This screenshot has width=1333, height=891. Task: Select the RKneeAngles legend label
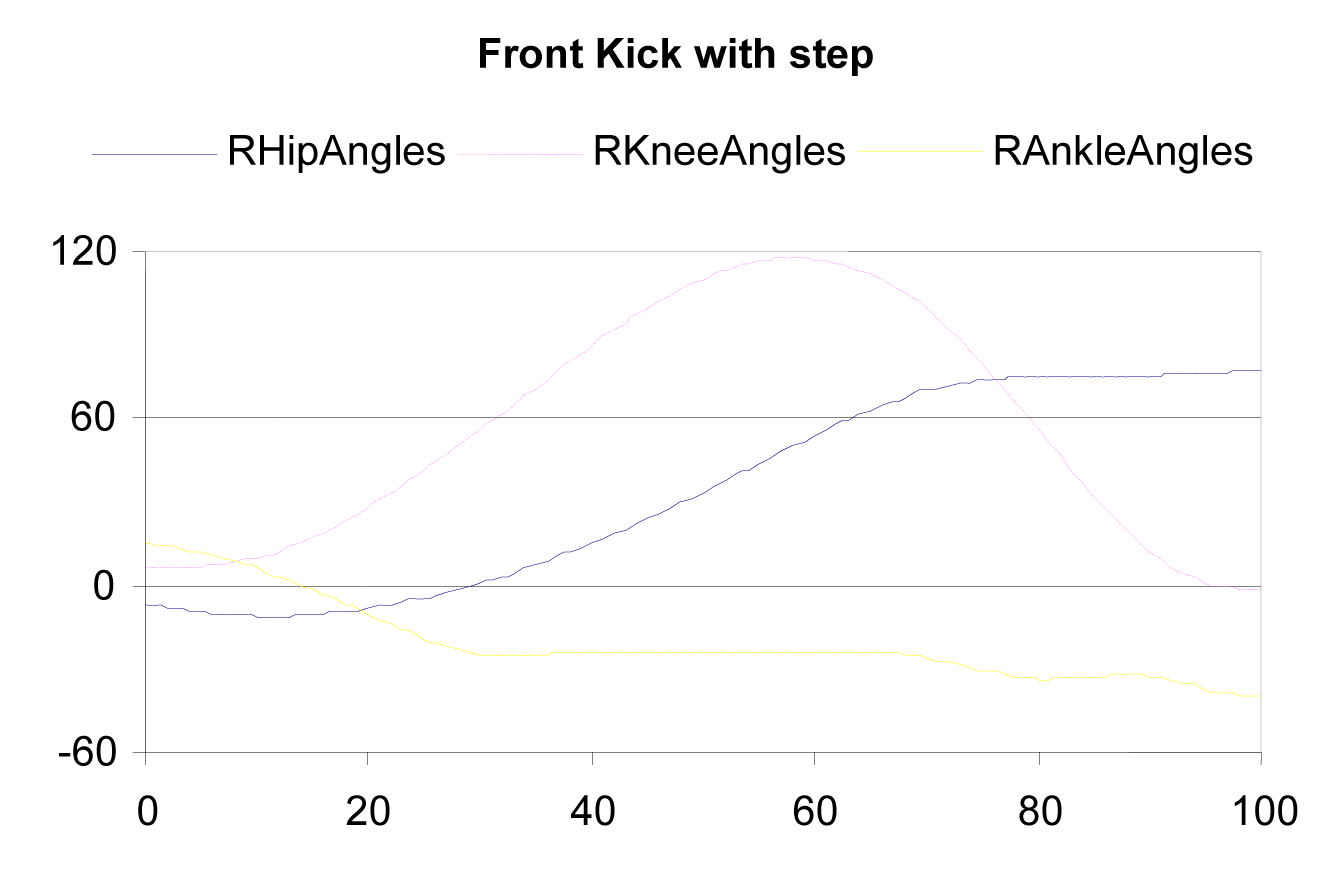point(719,151)
